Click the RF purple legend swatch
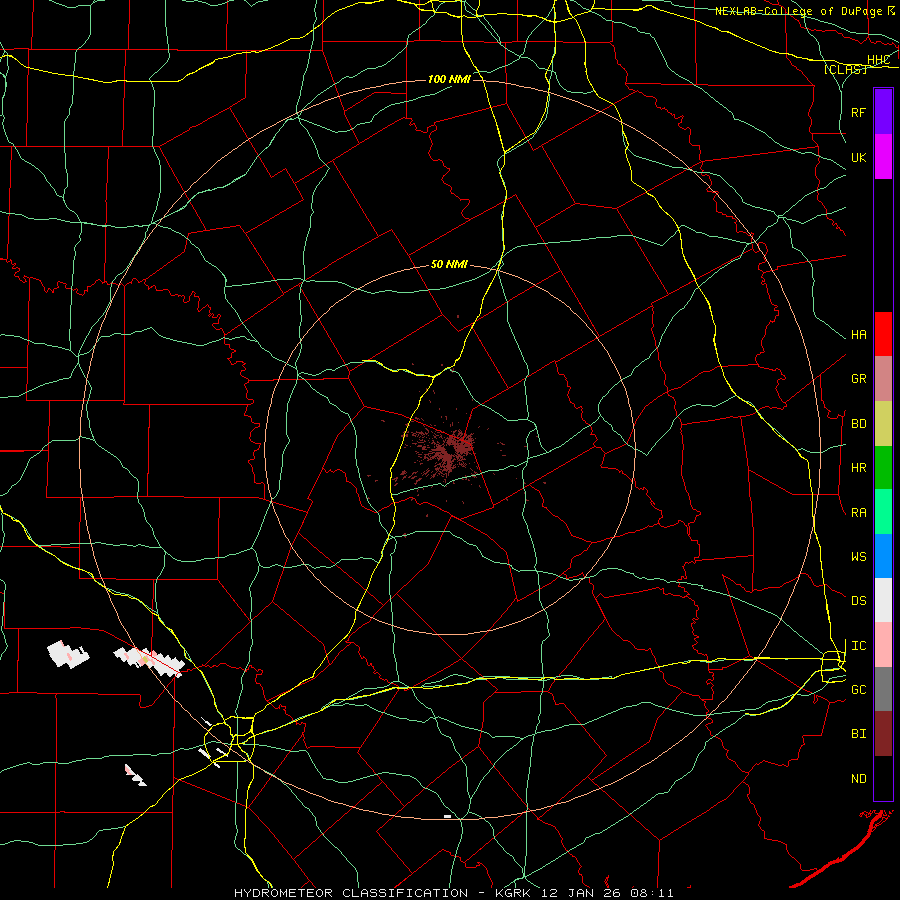The width and height of the screenshot is (900, 900). point(883,112)
